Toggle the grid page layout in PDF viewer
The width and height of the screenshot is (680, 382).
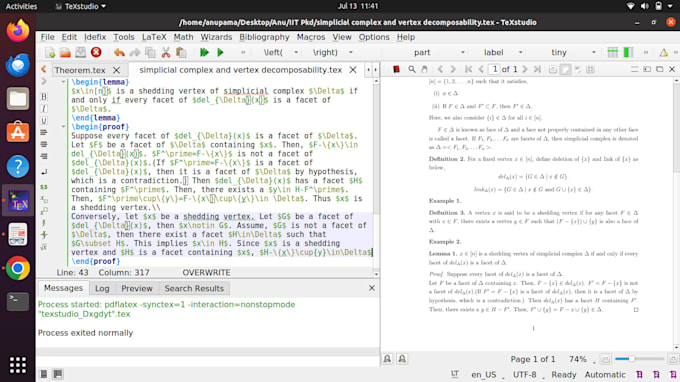point(590,69)
